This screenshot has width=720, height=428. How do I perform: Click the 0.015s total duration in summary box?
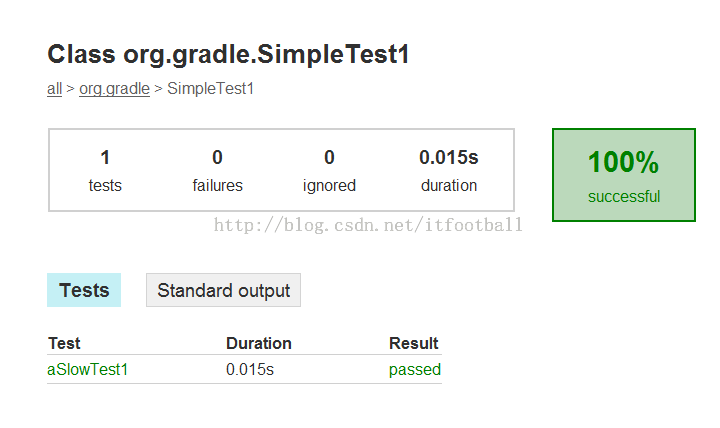[x=448, y=157]
